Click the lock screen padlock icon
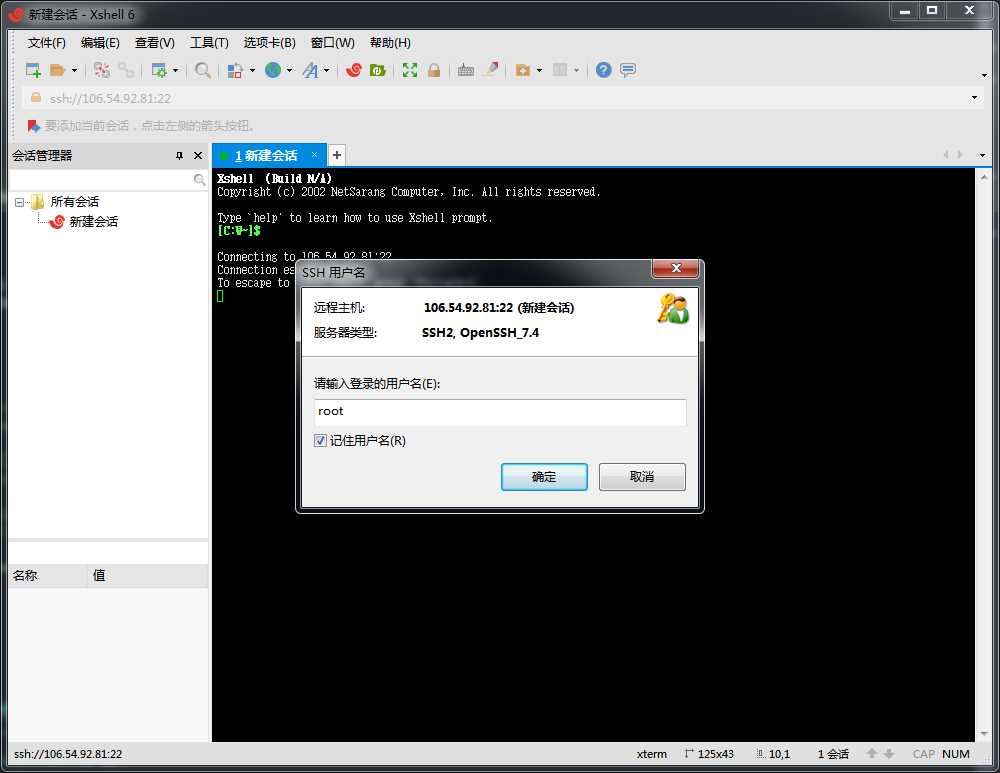This screenshot has width=1000, height=773. [x=434, y=70]
